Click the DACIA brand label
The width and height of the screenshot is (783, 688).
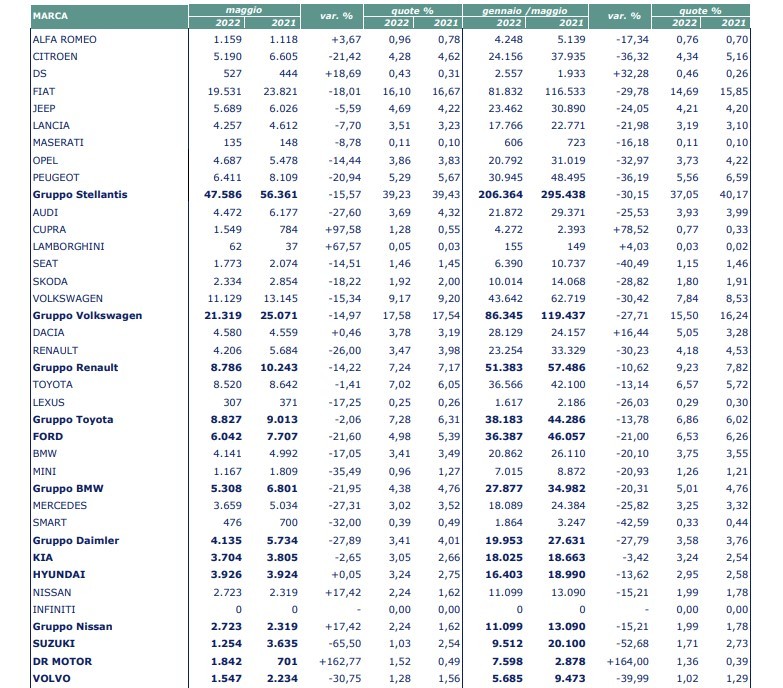48,332
